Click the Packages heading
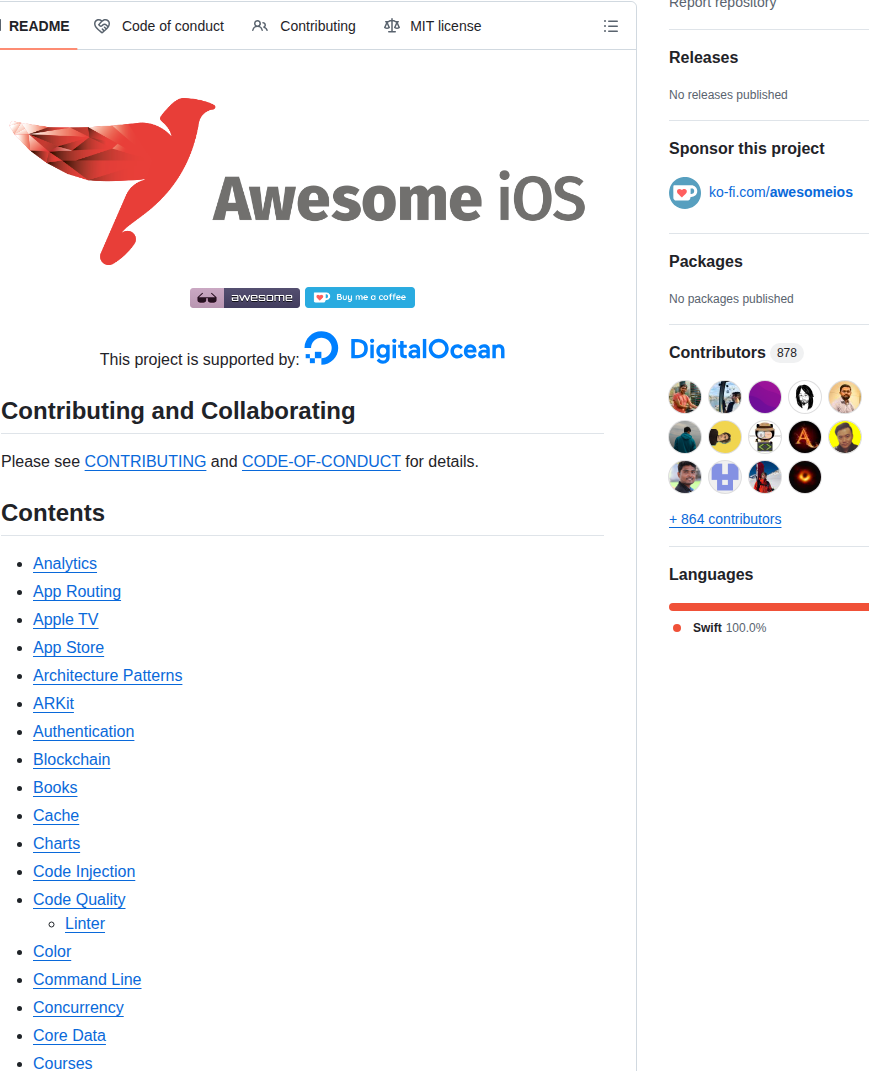This screenshot has width=869, height=1071. click(x=706, y=262)
